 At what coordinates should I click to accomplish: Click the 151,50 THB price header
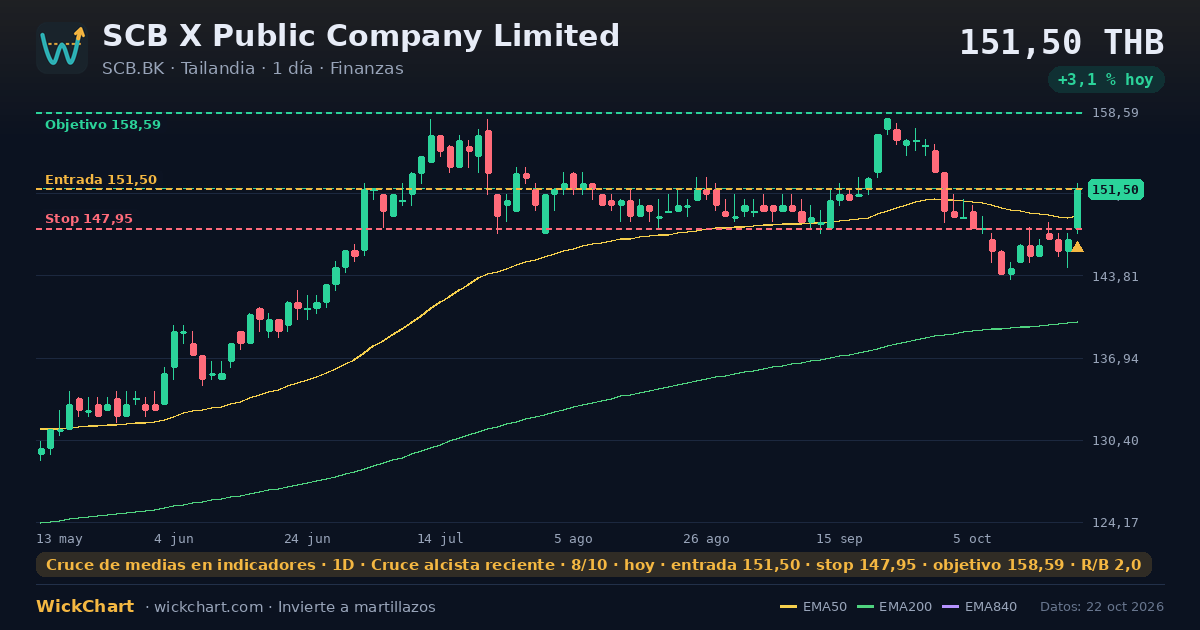tap(1062, 42)
